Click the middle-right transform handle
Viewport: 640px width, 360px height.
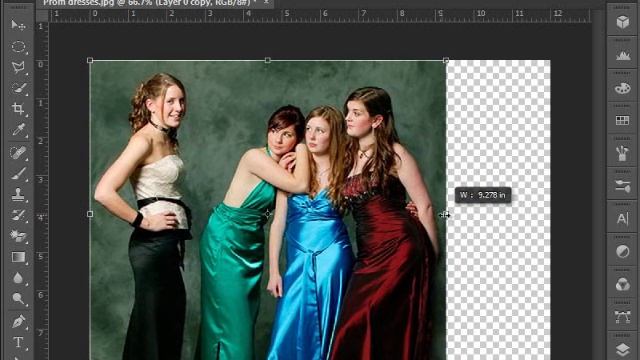click(x=445, y=214)
